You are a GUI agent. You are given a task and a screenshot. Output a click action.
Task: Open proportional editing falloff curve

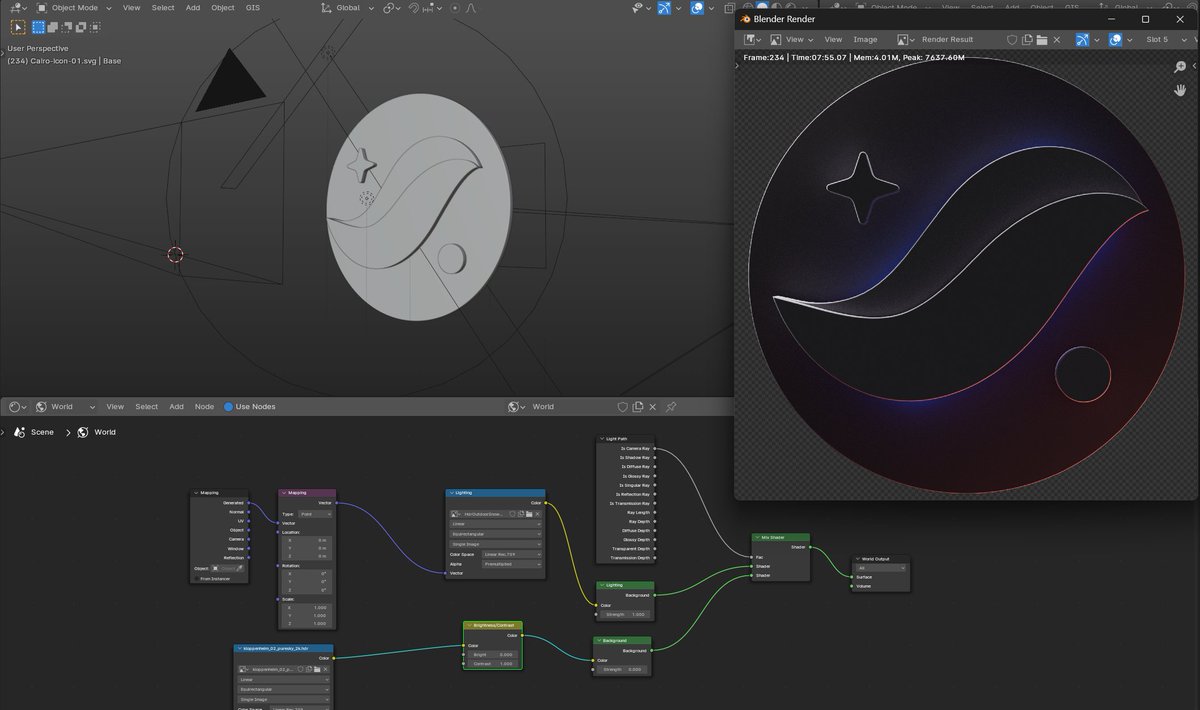471,8
